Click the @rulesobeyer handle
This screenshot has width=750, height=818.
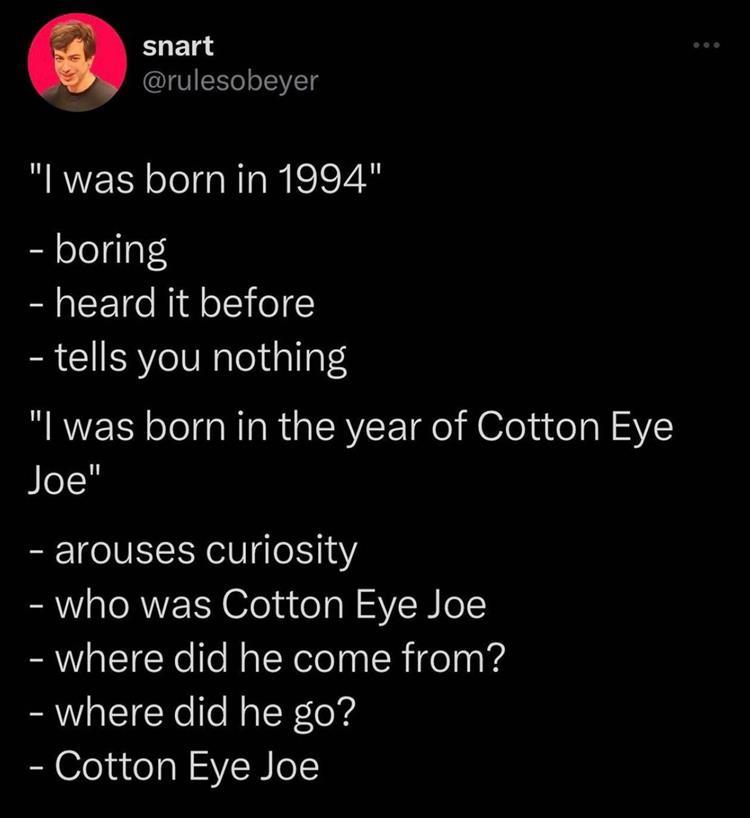tap(230, 80)
